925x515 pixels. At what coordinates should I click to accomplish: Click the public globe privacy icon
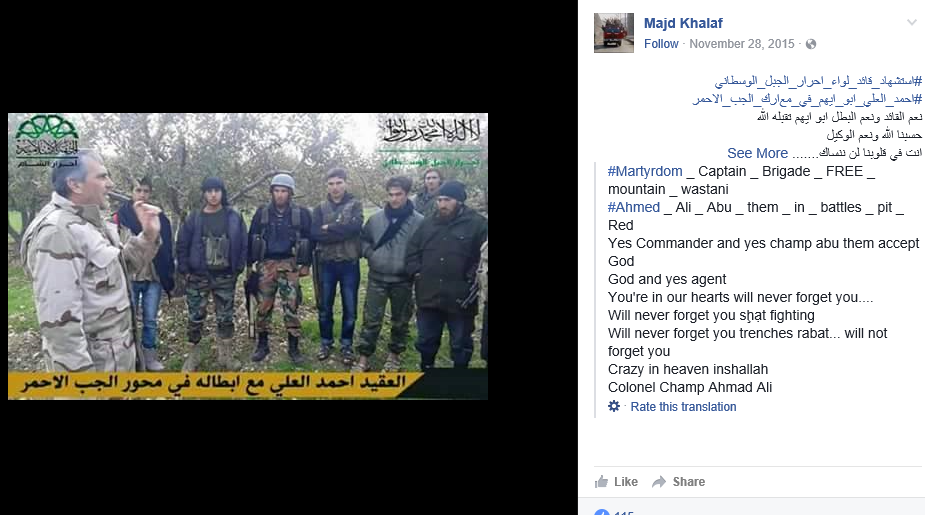click(x=811, y=44)
